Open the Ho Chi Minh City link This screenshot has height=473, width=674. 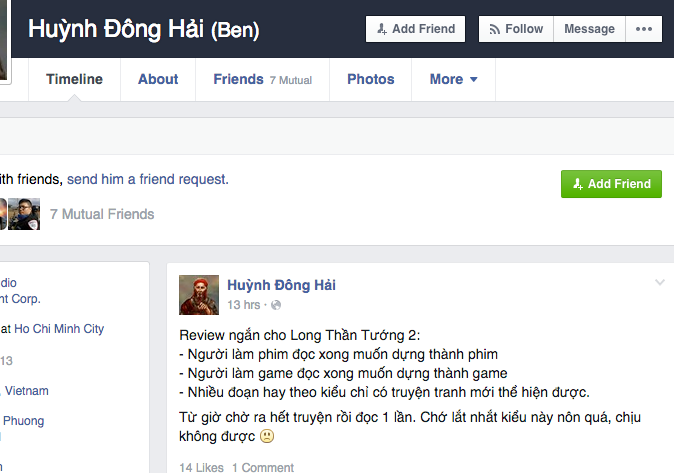[x=58, y=329]
